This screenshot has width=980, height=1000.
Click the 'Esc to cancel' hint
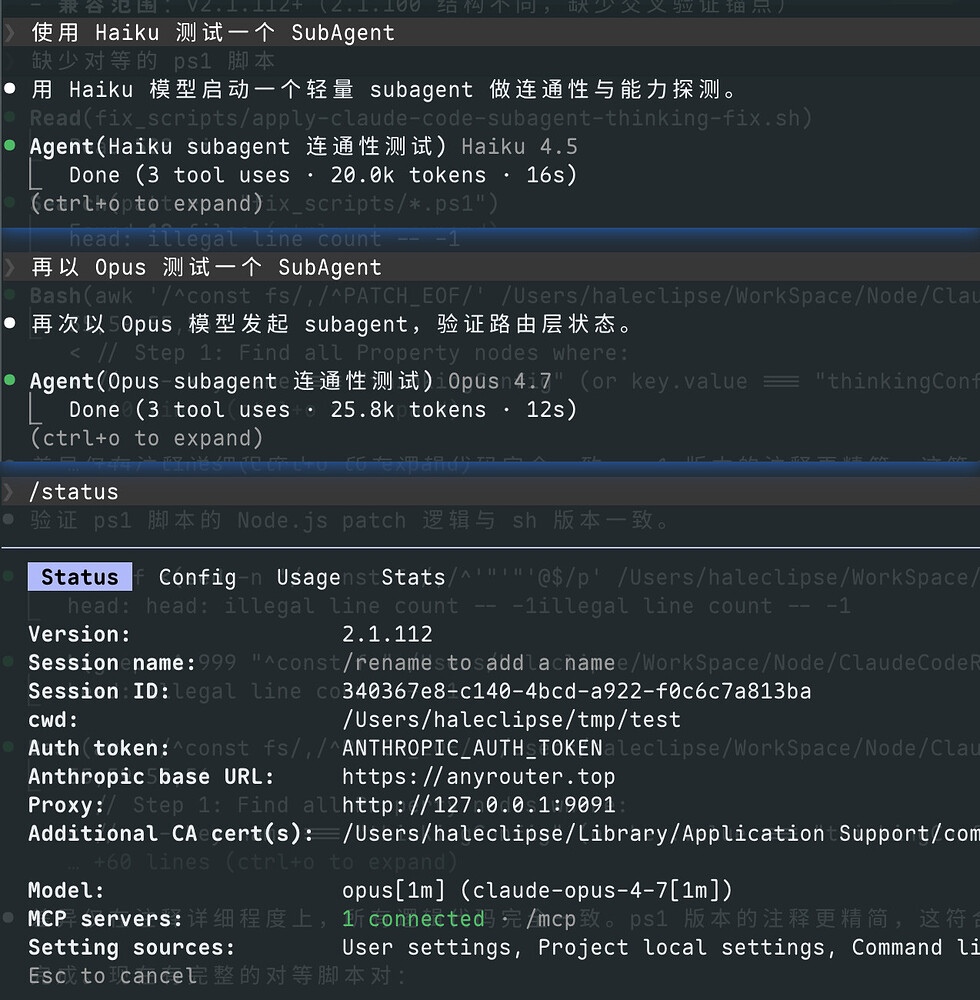[x=113, y=975]
